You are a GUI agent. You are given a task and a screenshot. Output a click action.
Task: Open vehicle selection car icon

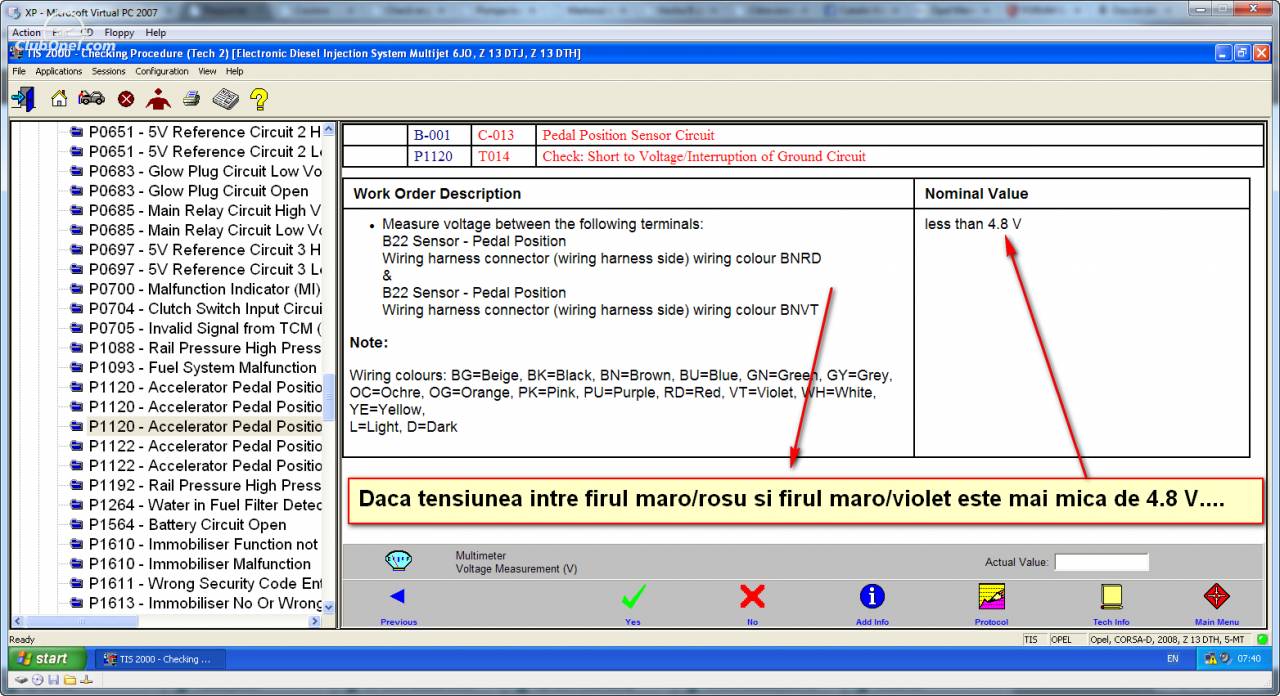[x=91, y=98]
